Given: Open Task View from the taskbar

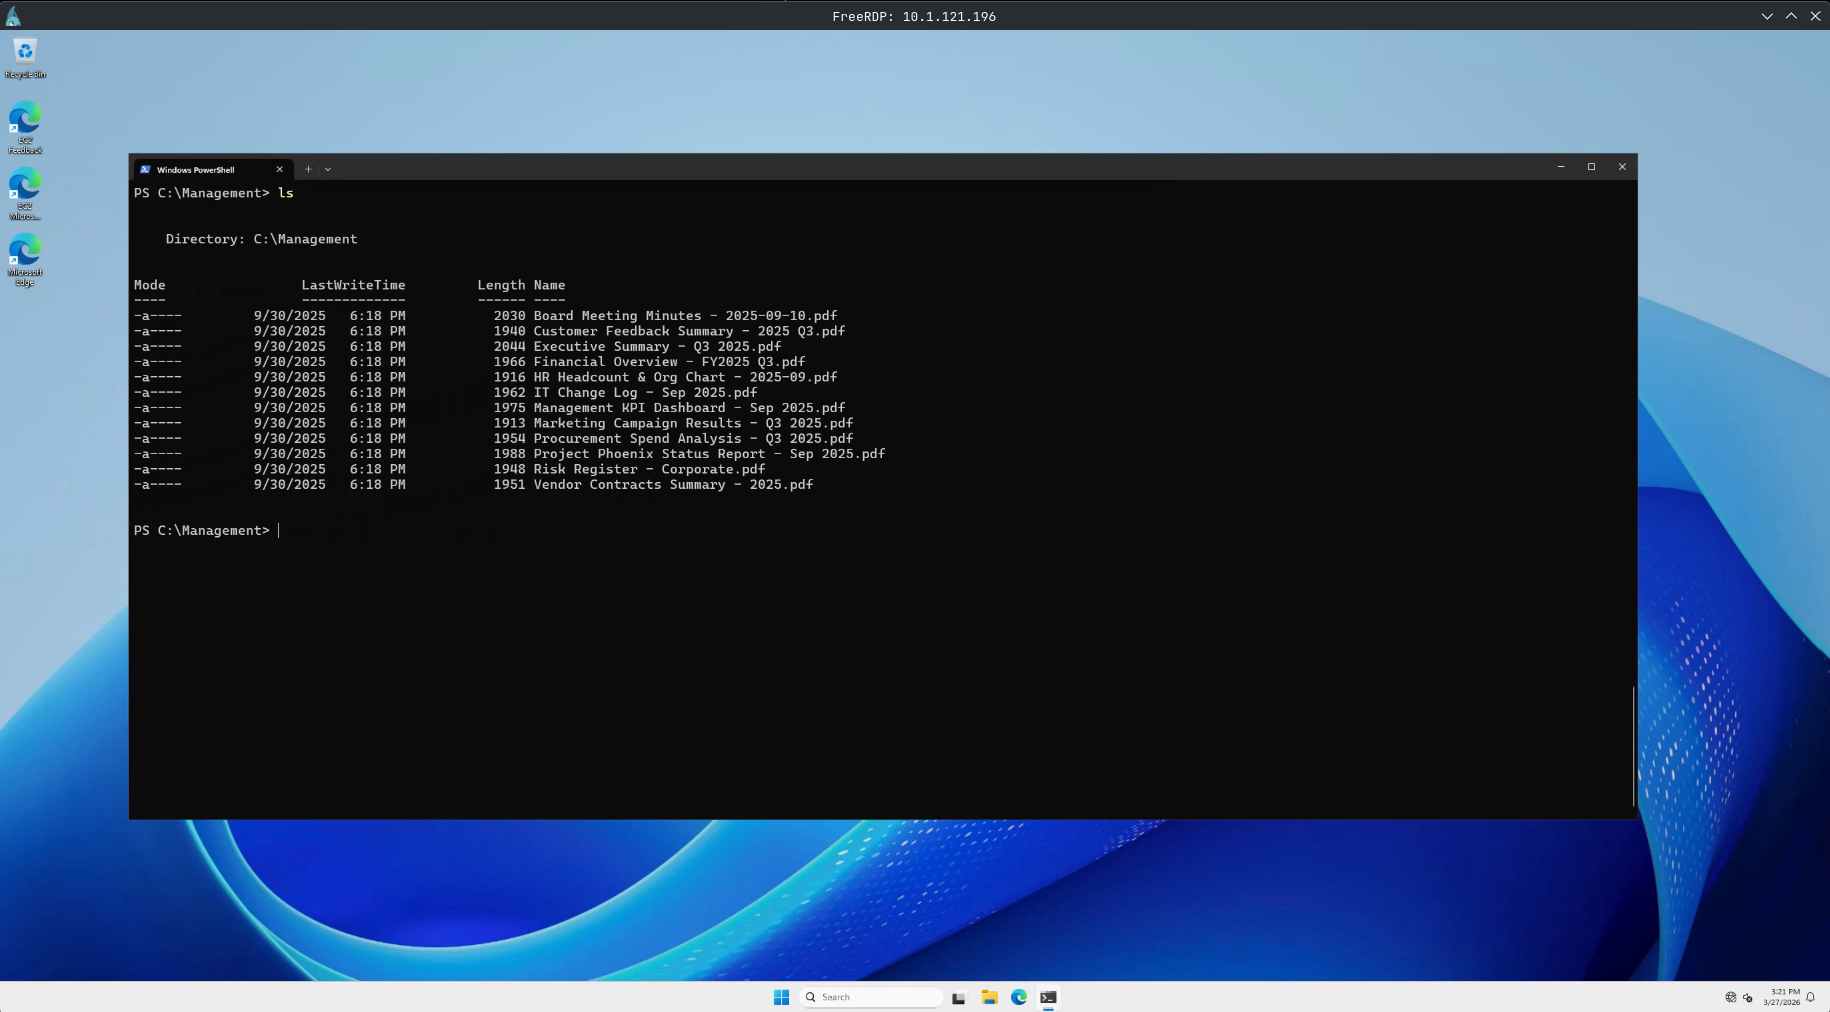Looking at the screenshot, I should pyautogui.click(x=958, y=997).
